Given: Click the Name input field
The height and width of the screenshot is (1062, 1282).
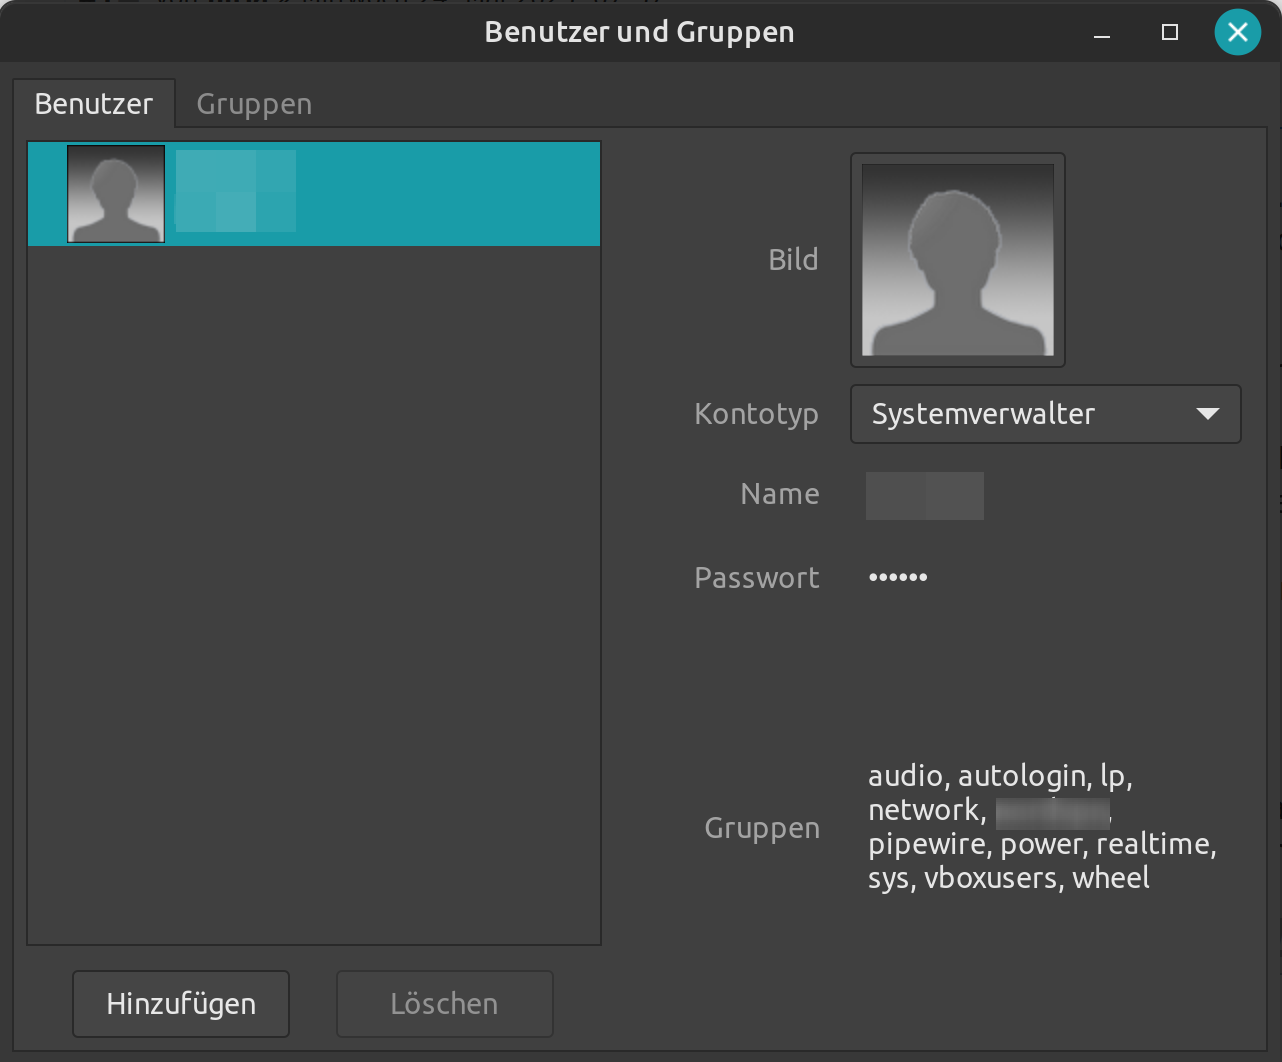Looking at the screenshot, I should (923, 495).
